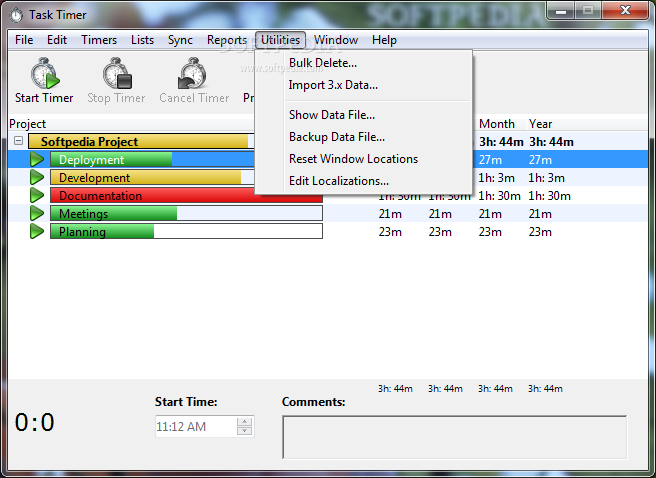
Task: Minimize the Task Timer window
Action: [x=561, y=10]
